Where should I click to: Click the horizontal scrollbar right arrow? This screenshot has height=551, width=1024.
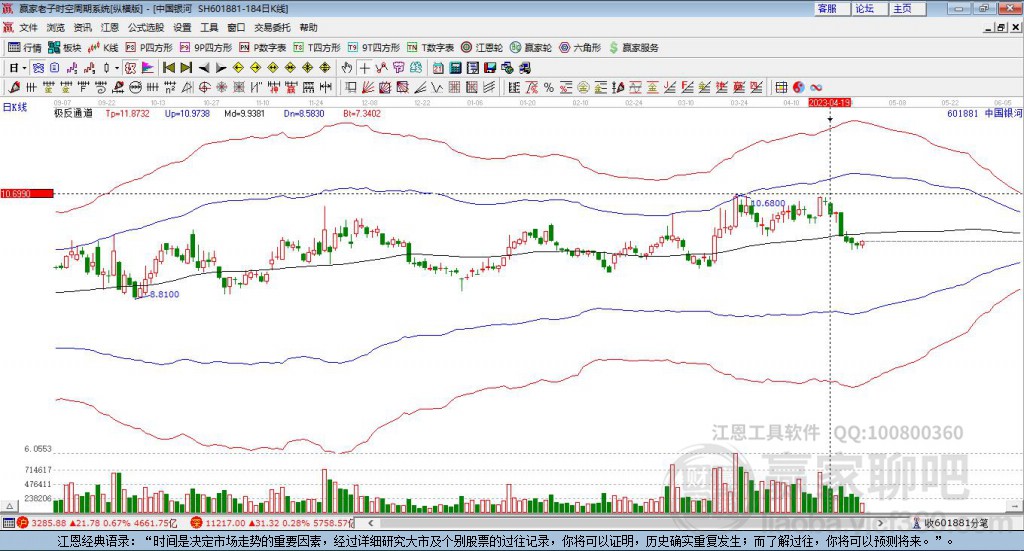coord(880,523)
